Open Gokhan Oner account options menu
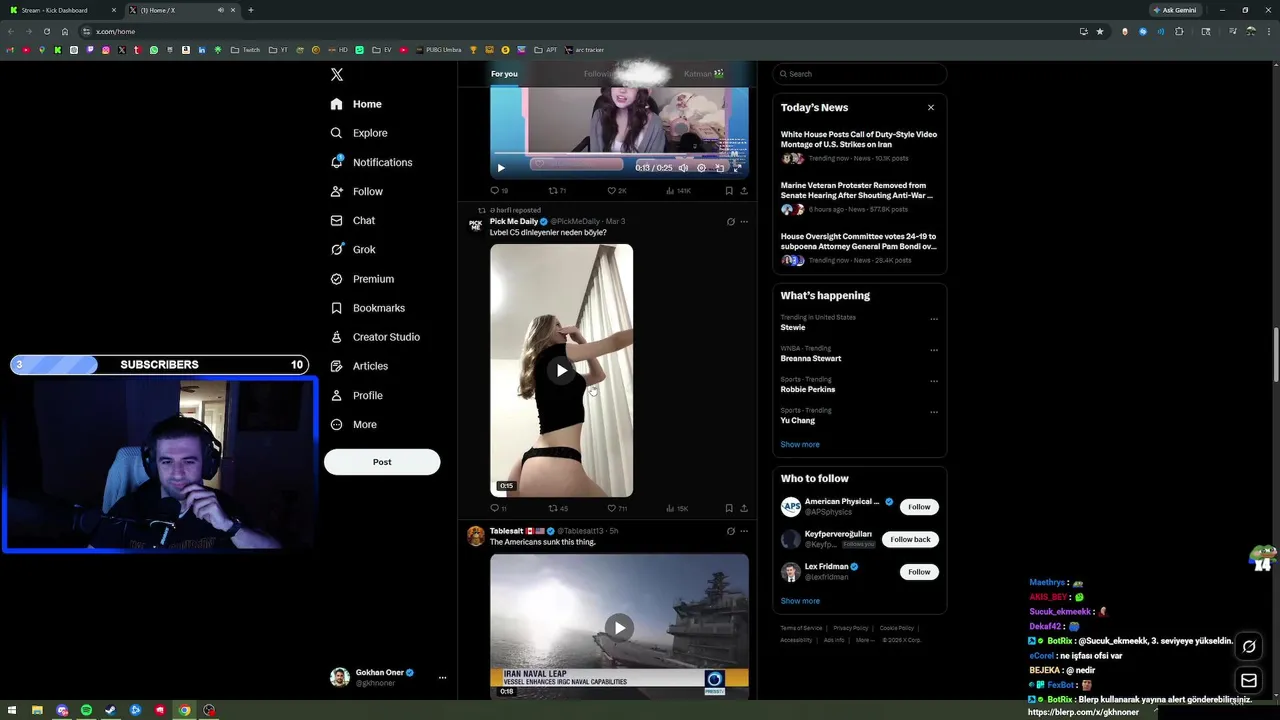Viewport: 1280px width, 720px height. coord(442,677)
